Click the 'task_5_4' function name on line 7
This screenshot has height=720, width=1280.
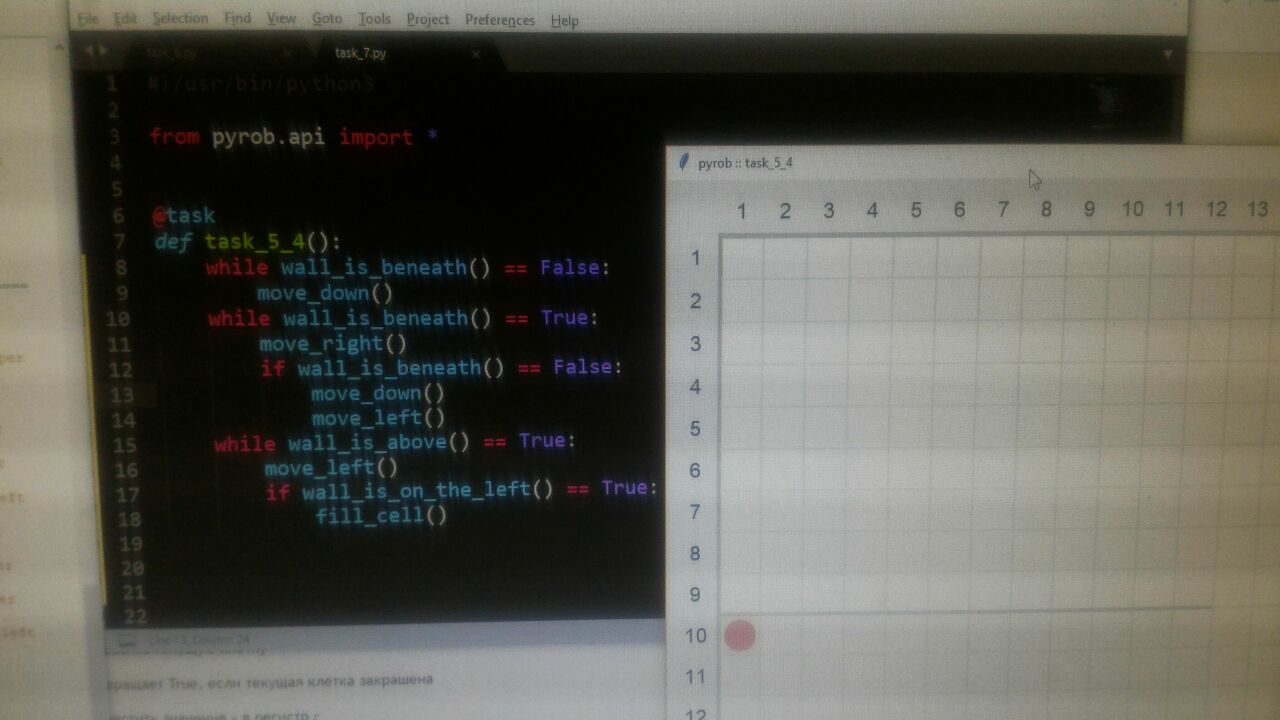[x=254, y=242]
